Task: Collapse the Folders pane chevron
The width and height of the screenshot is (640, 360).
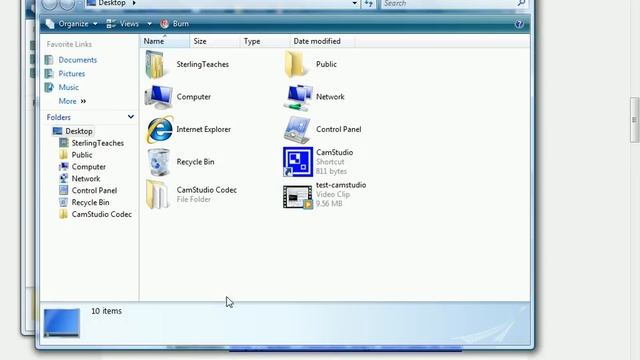Action: click(x=131, y=117)
